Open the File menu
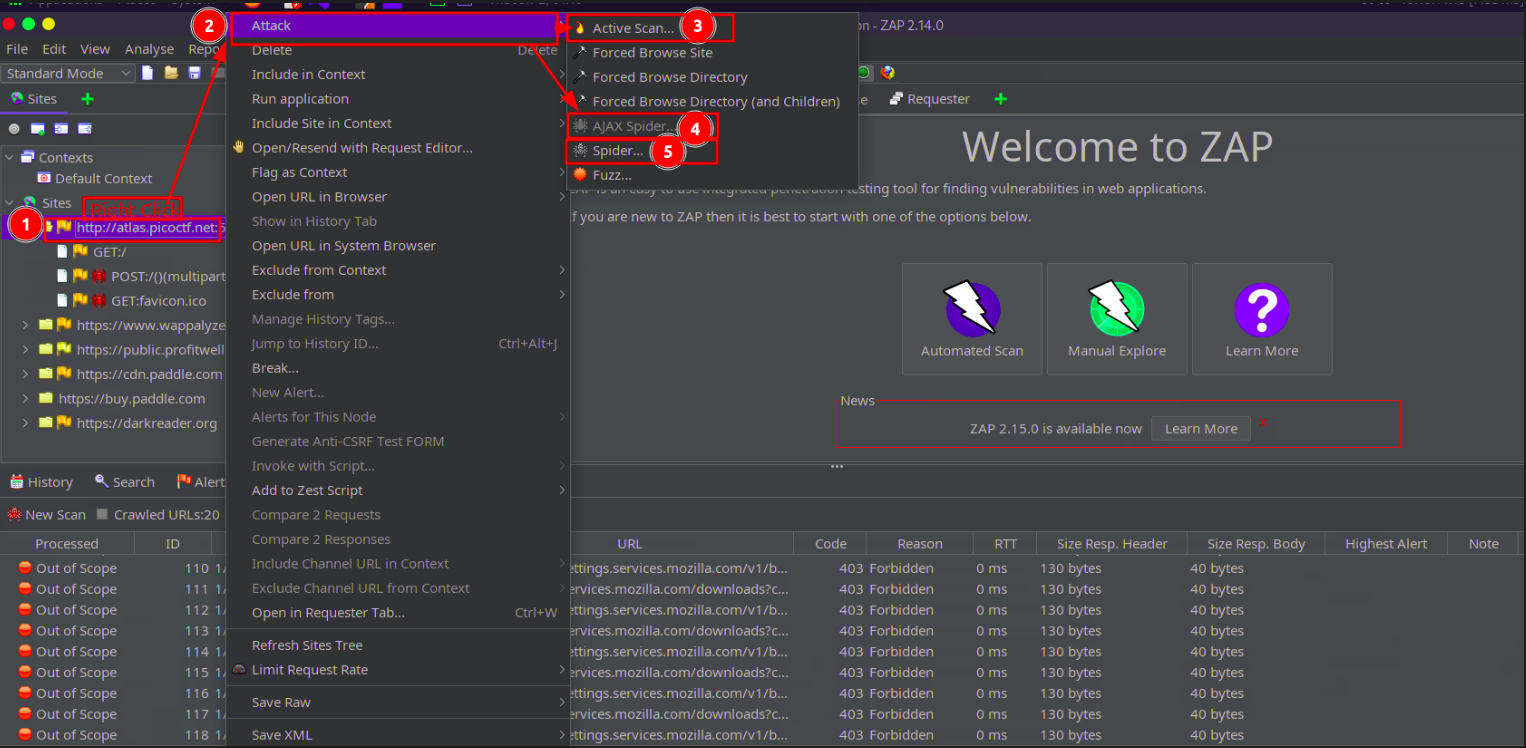The height and width of the screenshot is (748, 1526). pyautogui.click(x=17, y=49)
